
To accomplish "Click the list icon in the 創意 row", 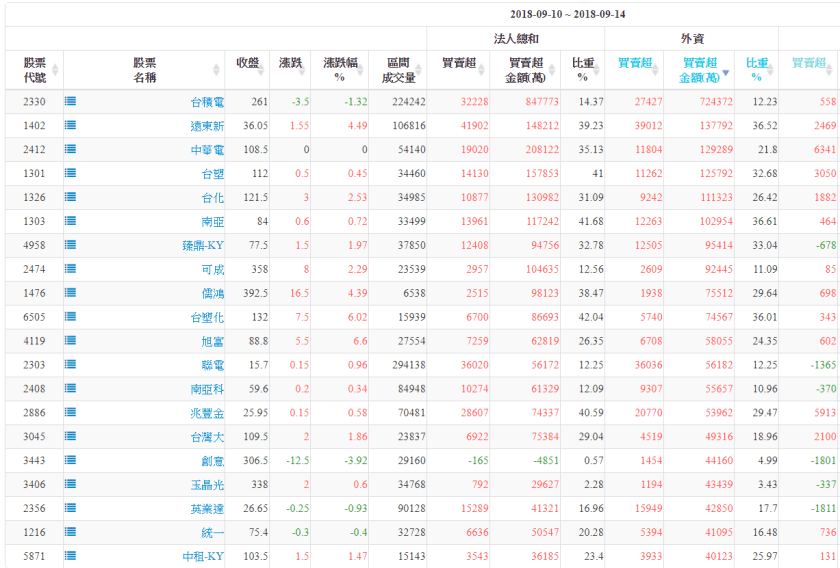I will coord(71,460).
